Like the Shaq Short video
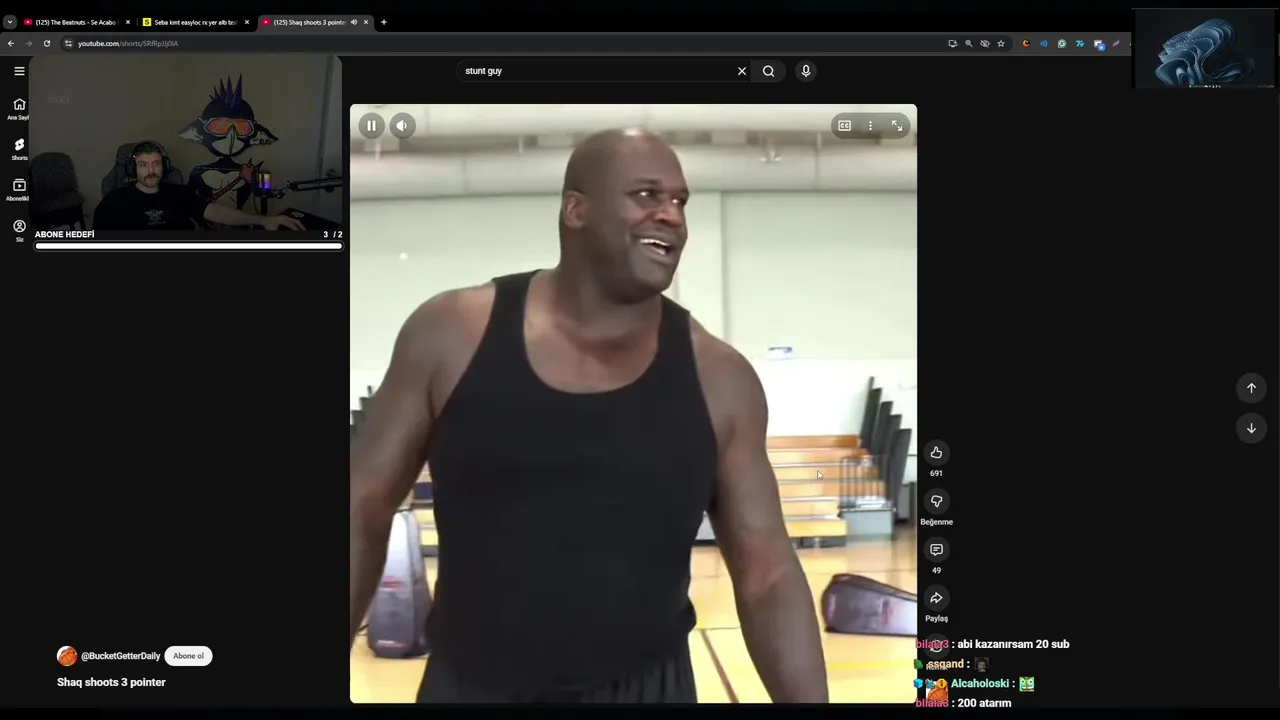The height and width of the screenshot is (720, 1280). 936,452
